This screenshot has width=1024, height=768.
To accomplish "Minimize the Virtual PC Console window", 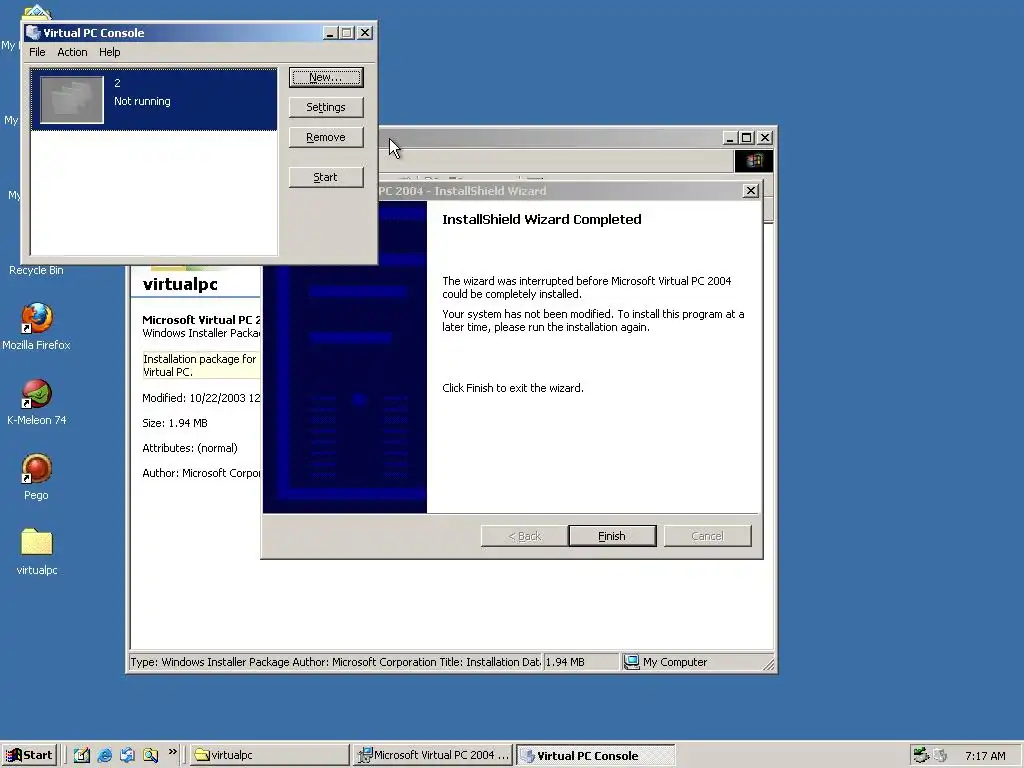I will click(x=330, y=33).
